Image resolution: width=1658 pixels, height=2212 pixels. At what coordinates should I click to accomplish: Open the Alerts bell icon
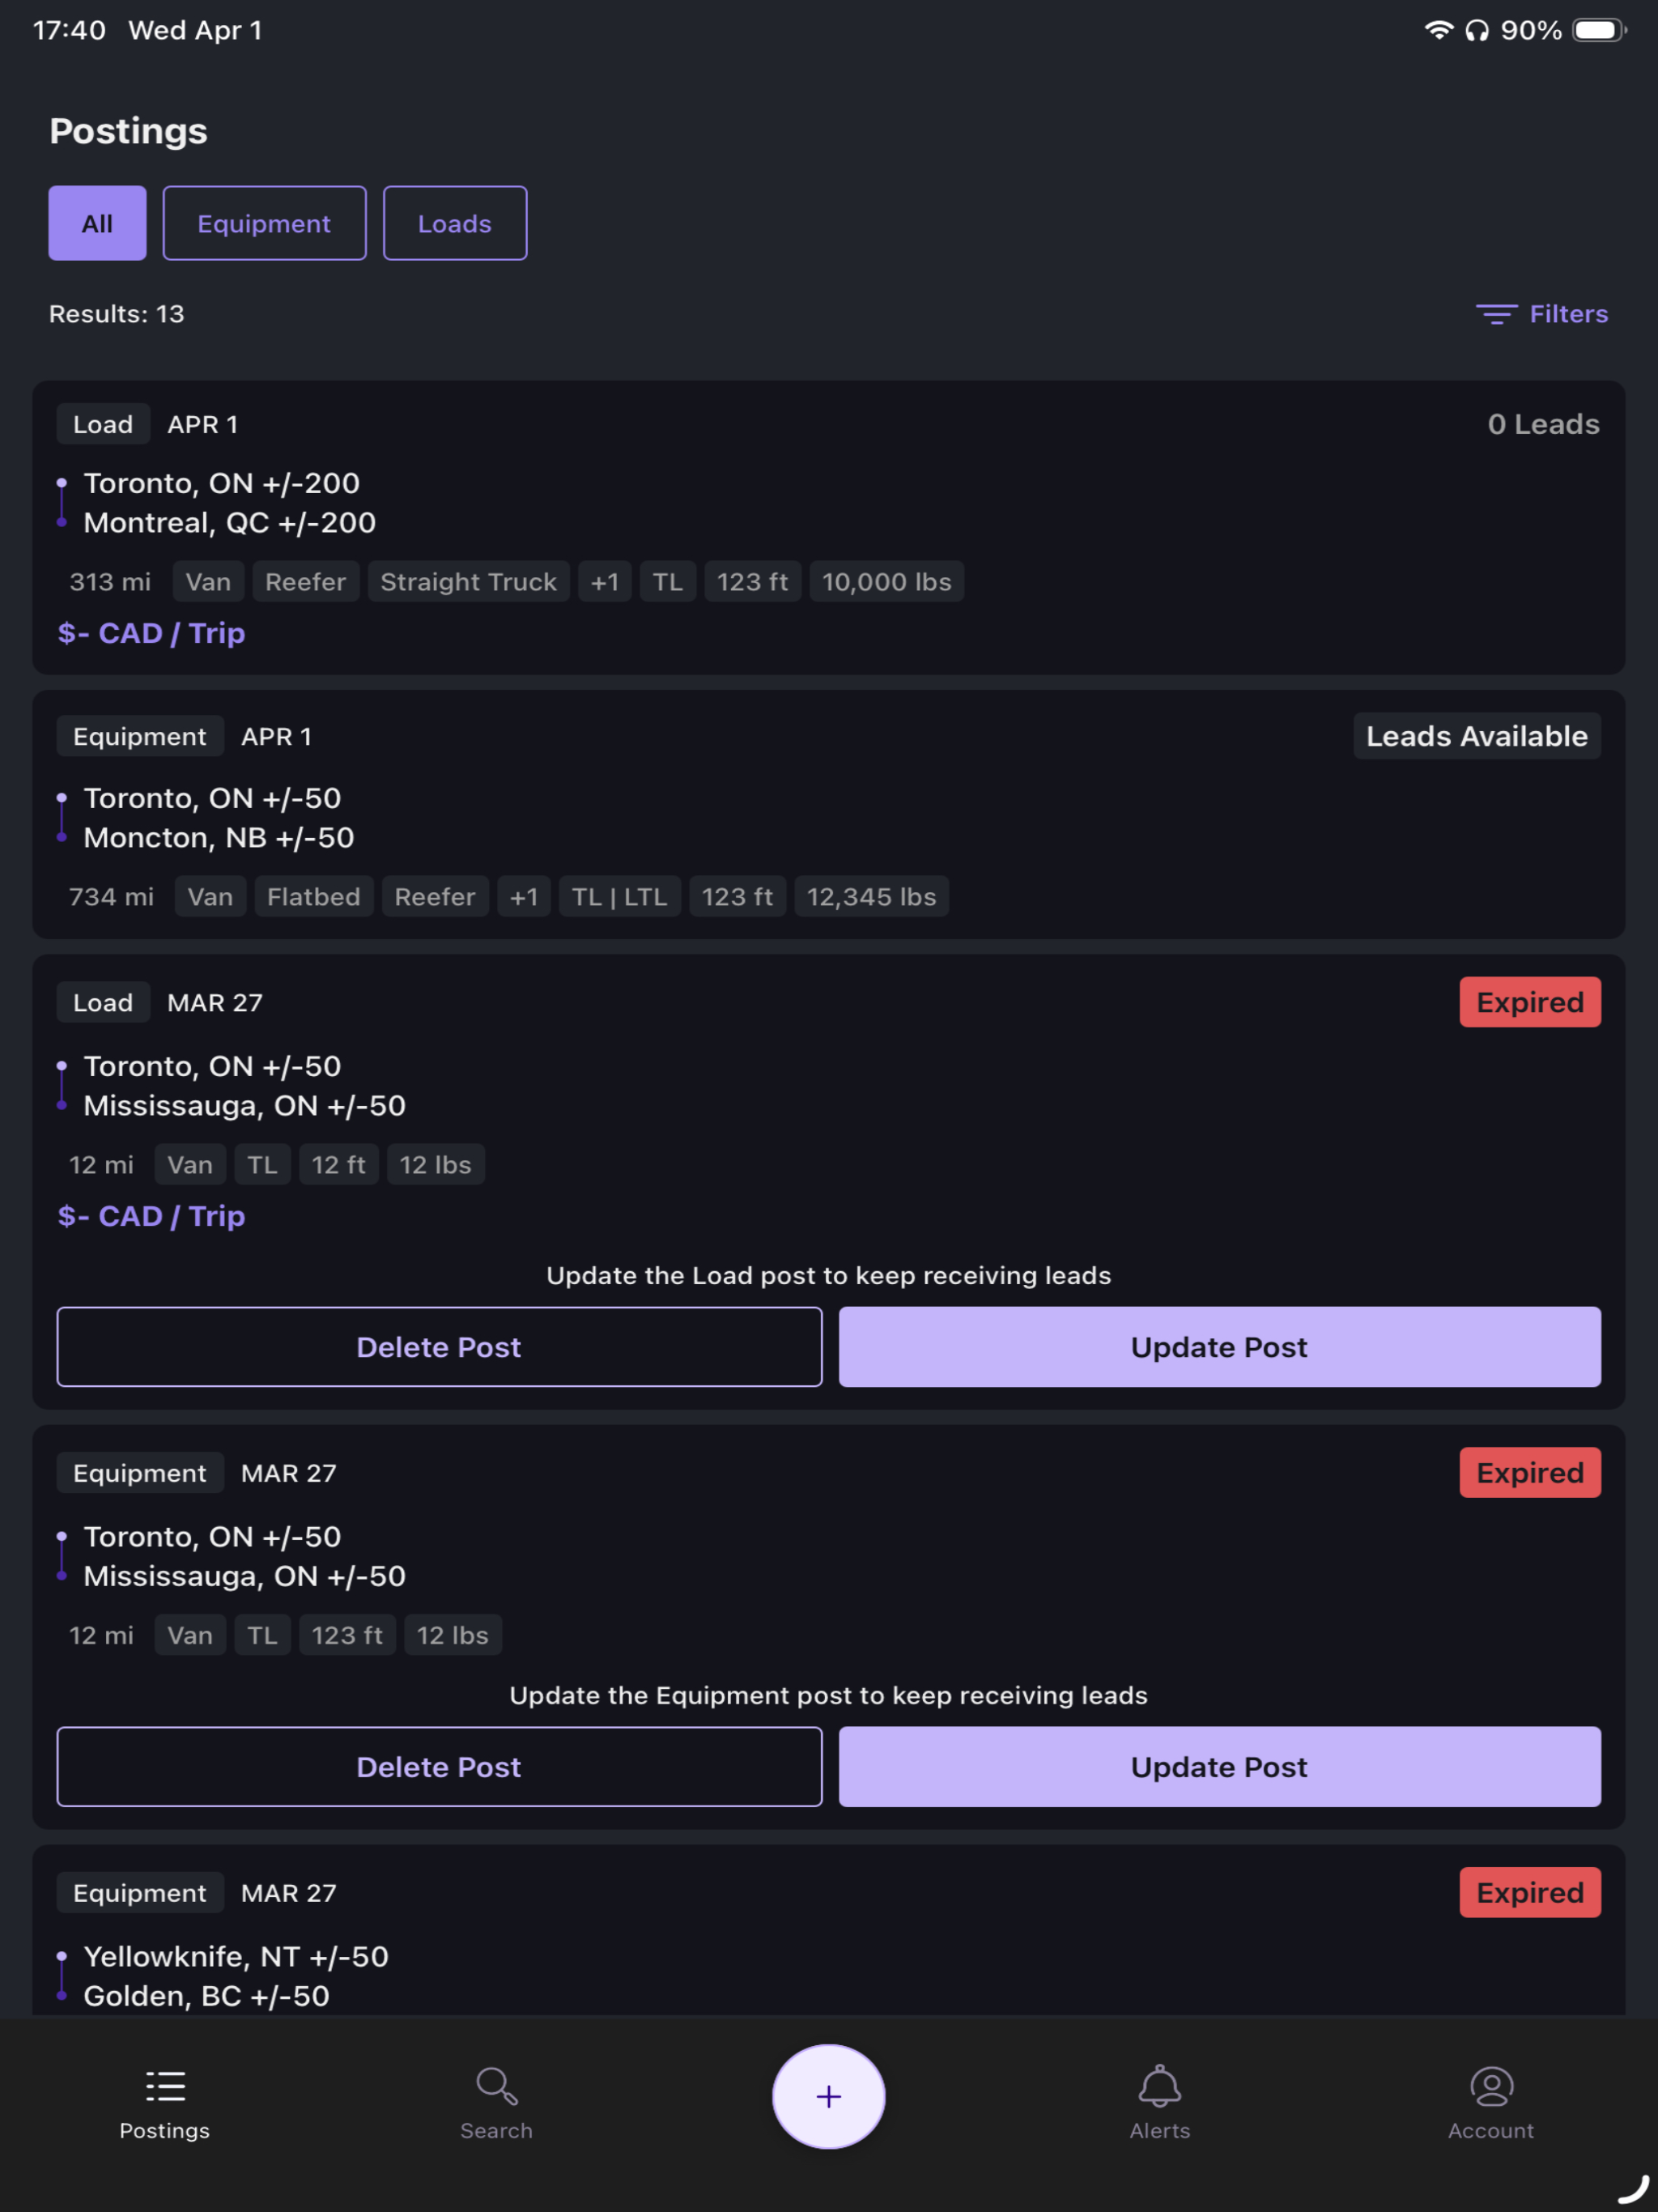pyautogui.click(x=1160, y=2086)
